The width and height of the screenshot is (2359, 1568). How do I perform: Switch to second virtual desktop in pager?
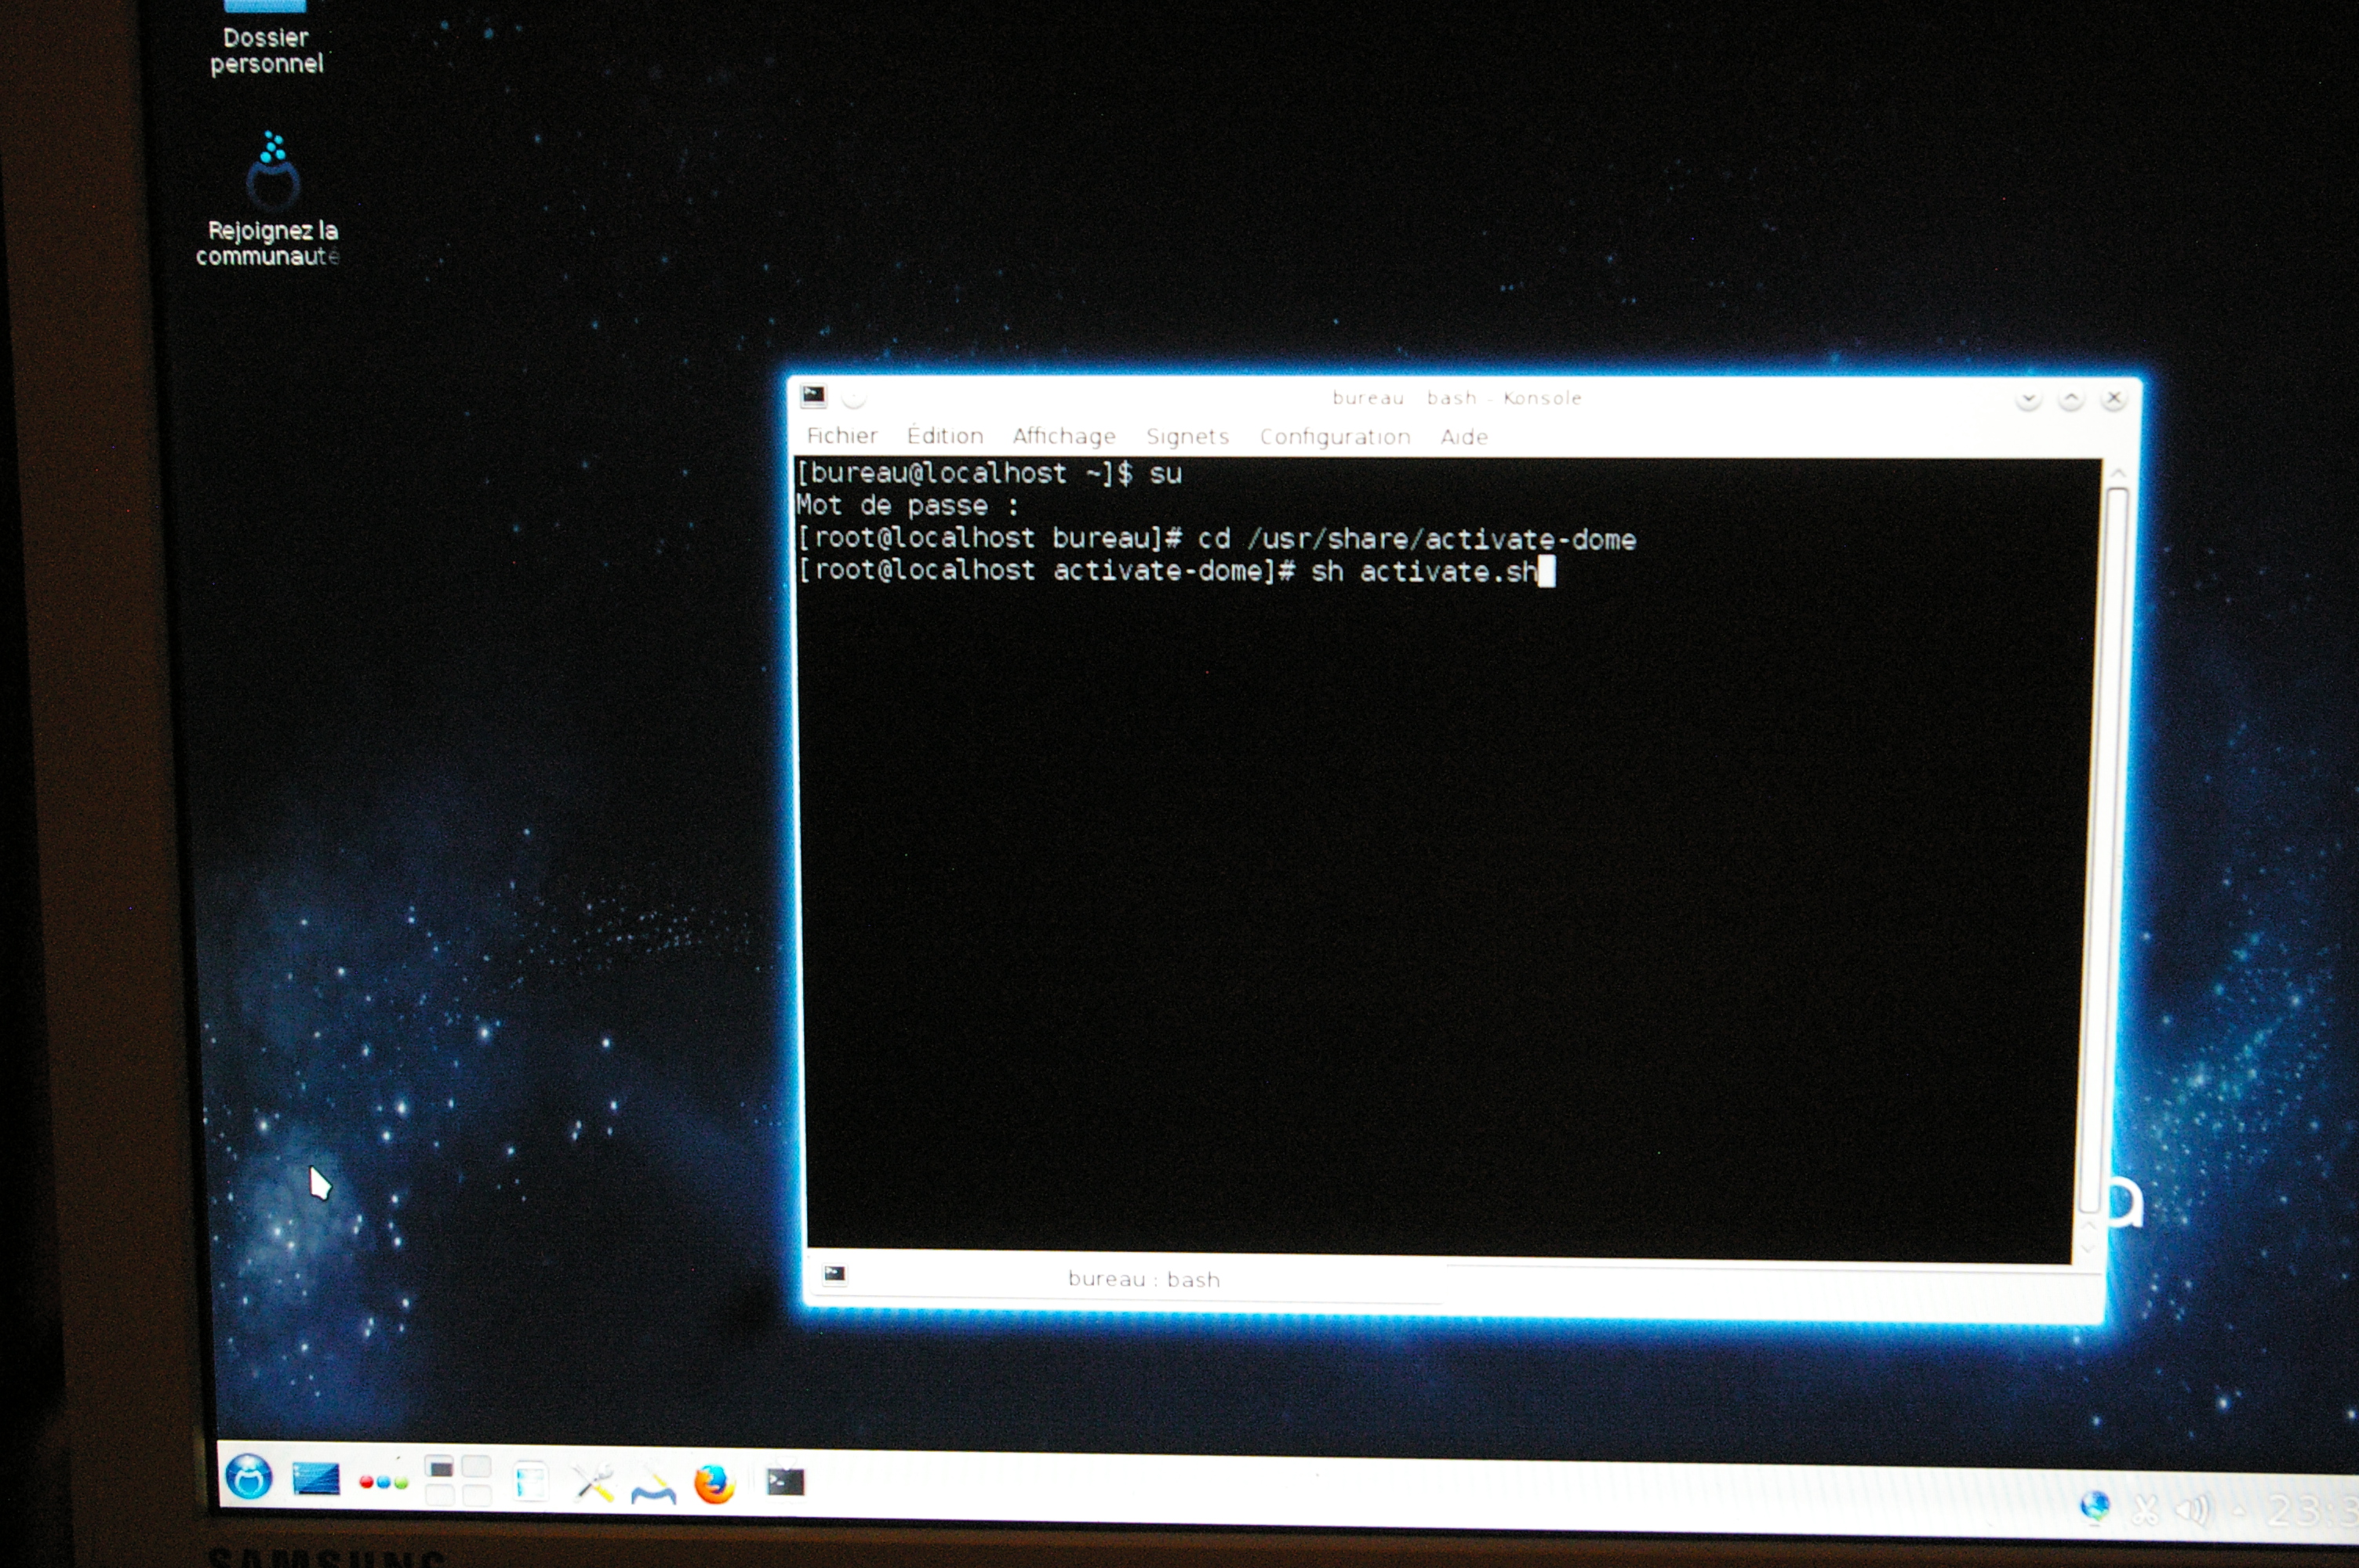pos(476,1468)
